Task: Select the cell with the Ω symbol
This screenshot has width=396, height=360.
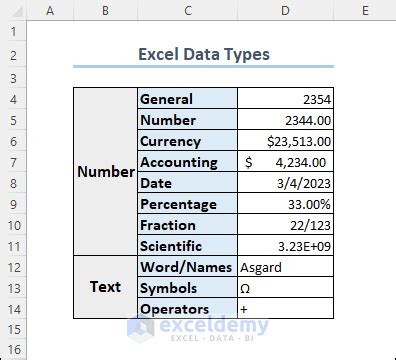Action: pyautogui.click(x=286, y=288)
